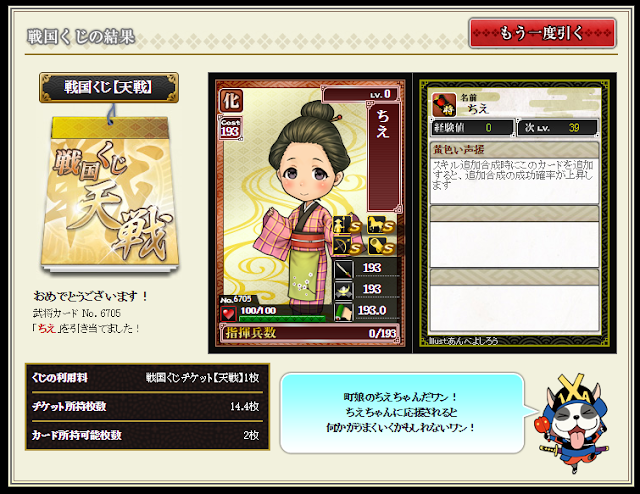Click the 将 badge icon beside name
Viewport: 640px width, 494px height.
pyautogui.click(x=444, y=105)
